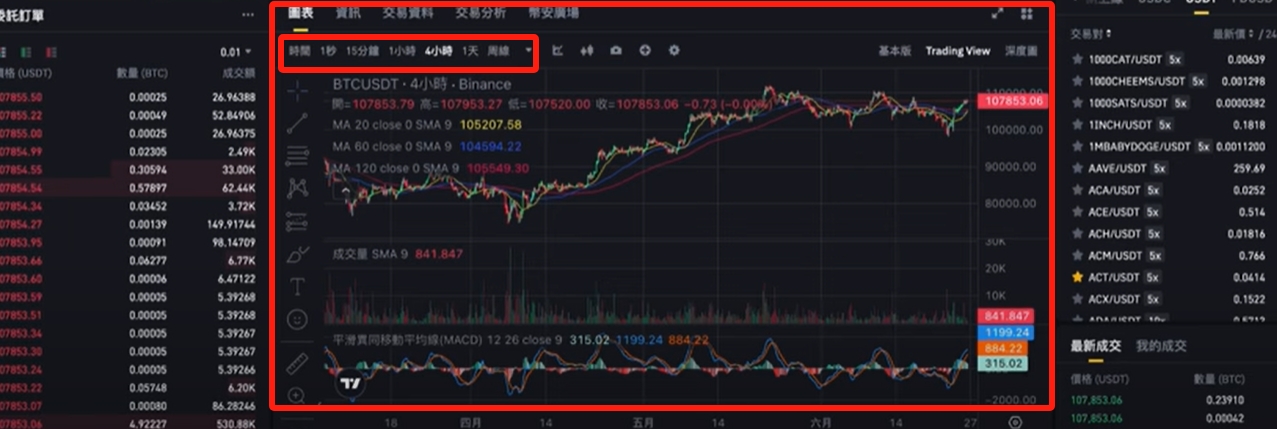Switch to 我的成交 my trades tab
The image size is (1277, 429).
pos(1161,346)
